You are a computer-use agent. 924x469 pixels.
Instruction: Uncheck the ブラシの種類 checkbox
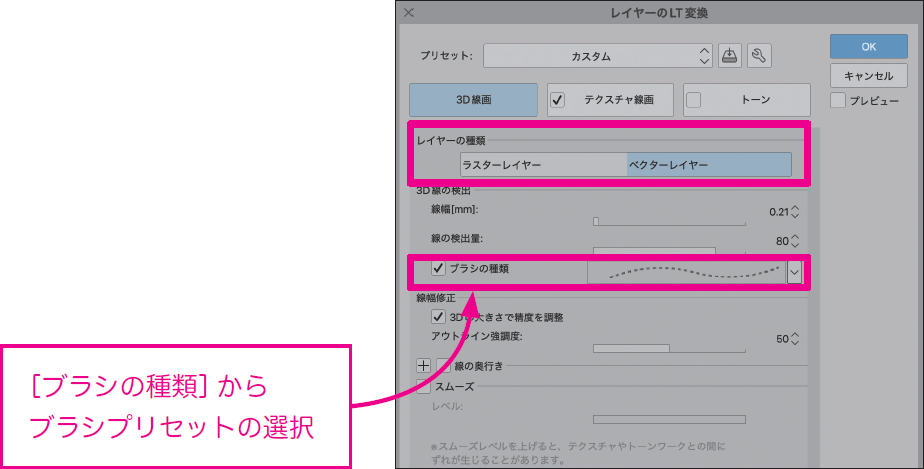[438, 269]
